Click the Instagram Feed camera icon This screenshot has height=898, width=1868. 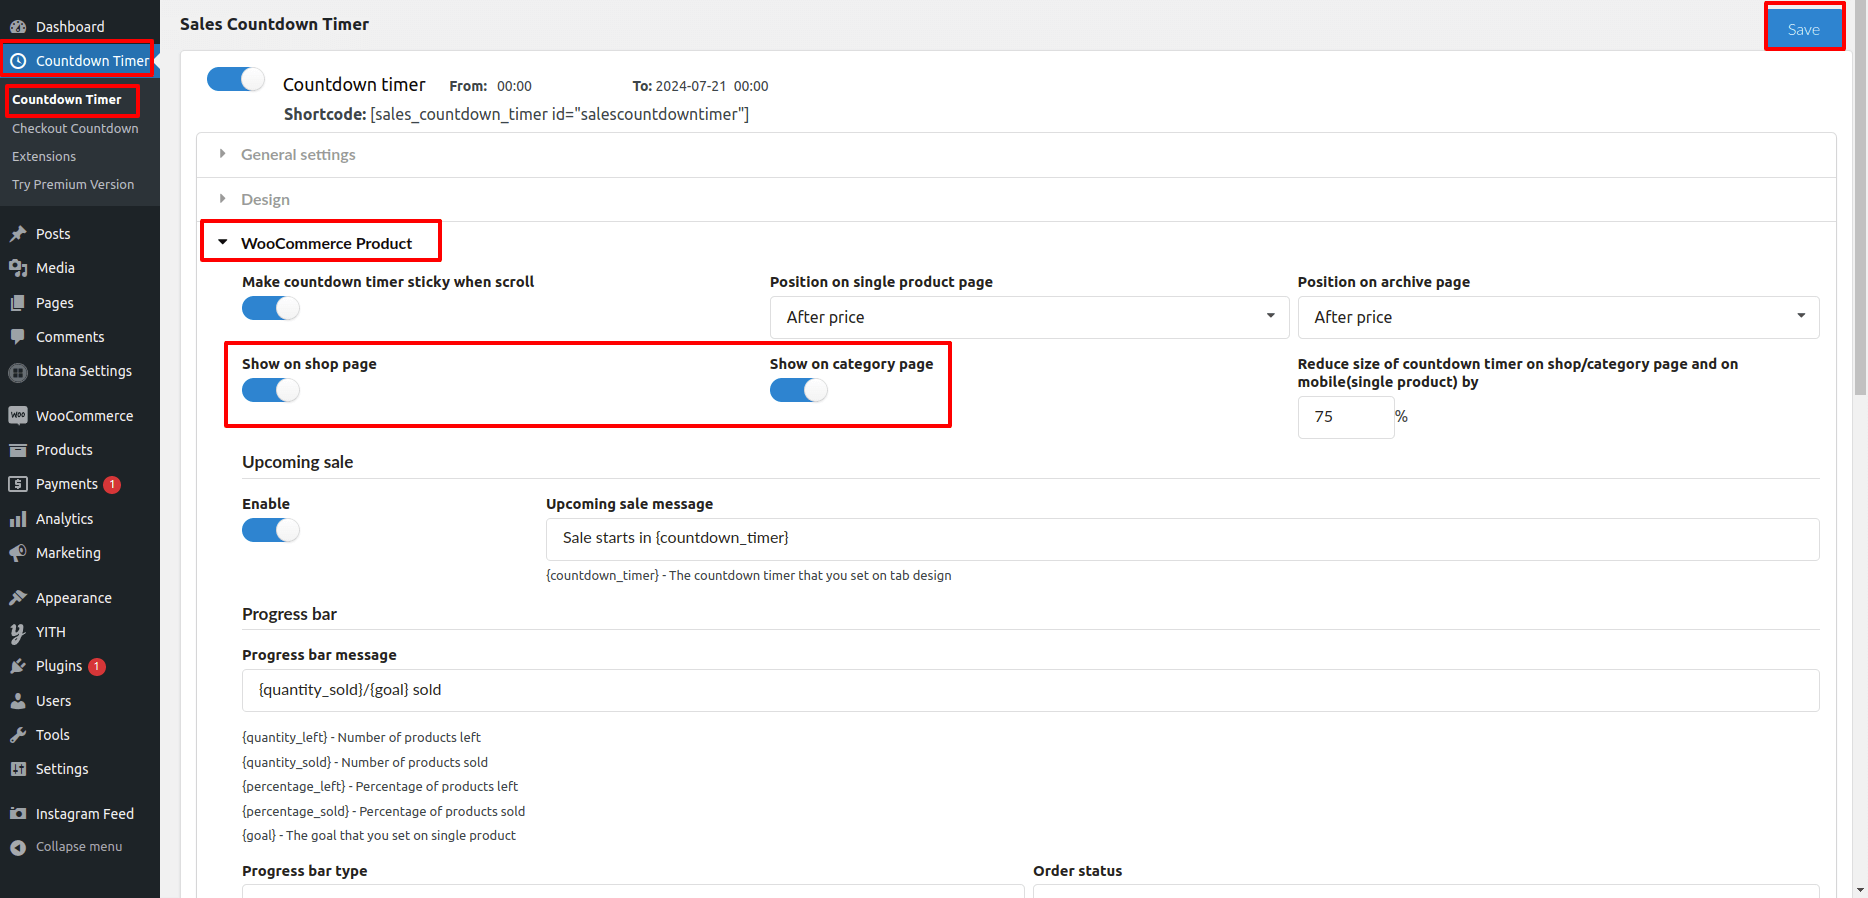coord(18,814)
